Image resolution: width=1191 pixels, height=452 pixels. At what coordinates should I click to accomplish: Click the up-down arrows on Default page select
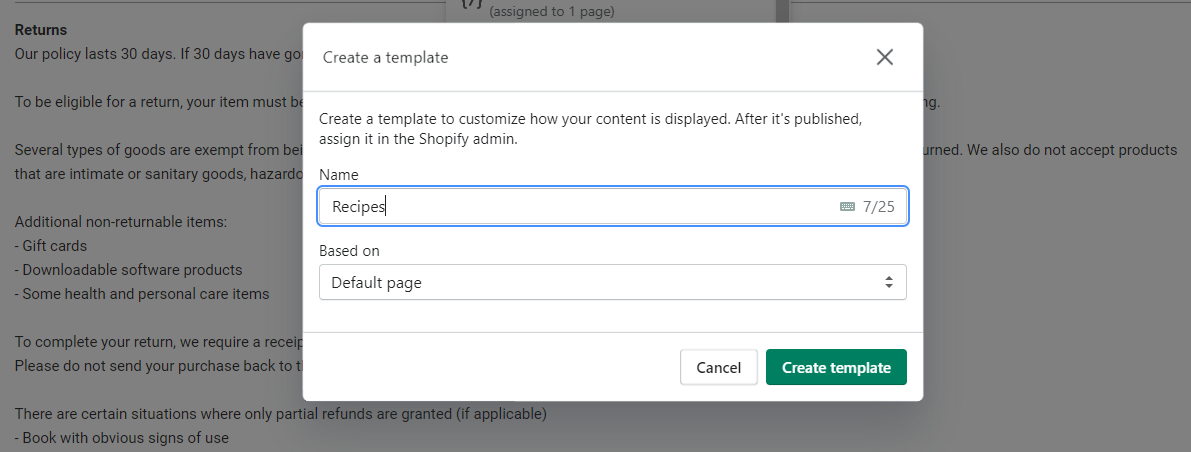click(x=888, y=282)
